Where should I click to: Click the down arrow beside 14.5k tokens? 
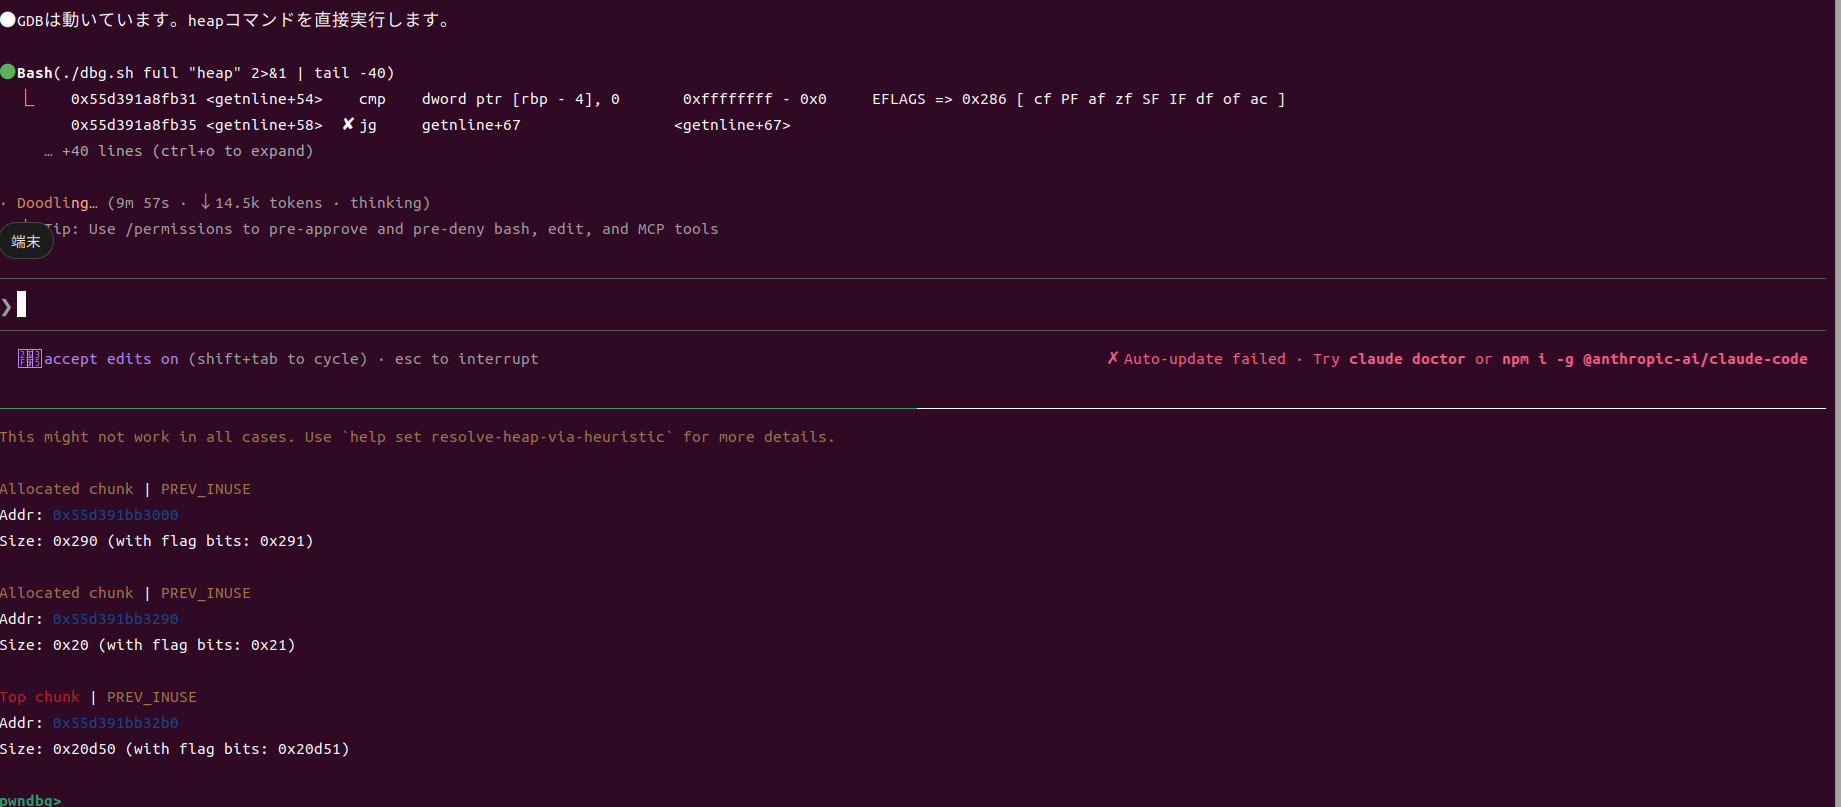[x=205, y=202]
